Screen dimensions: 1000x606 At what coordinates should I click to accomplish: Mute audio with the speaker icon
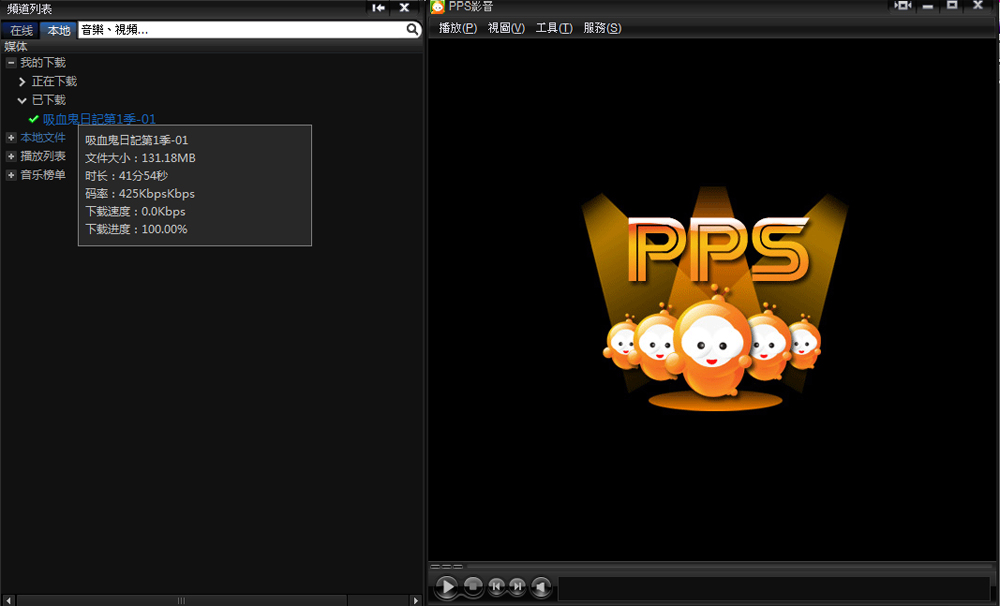click(541, 586)
